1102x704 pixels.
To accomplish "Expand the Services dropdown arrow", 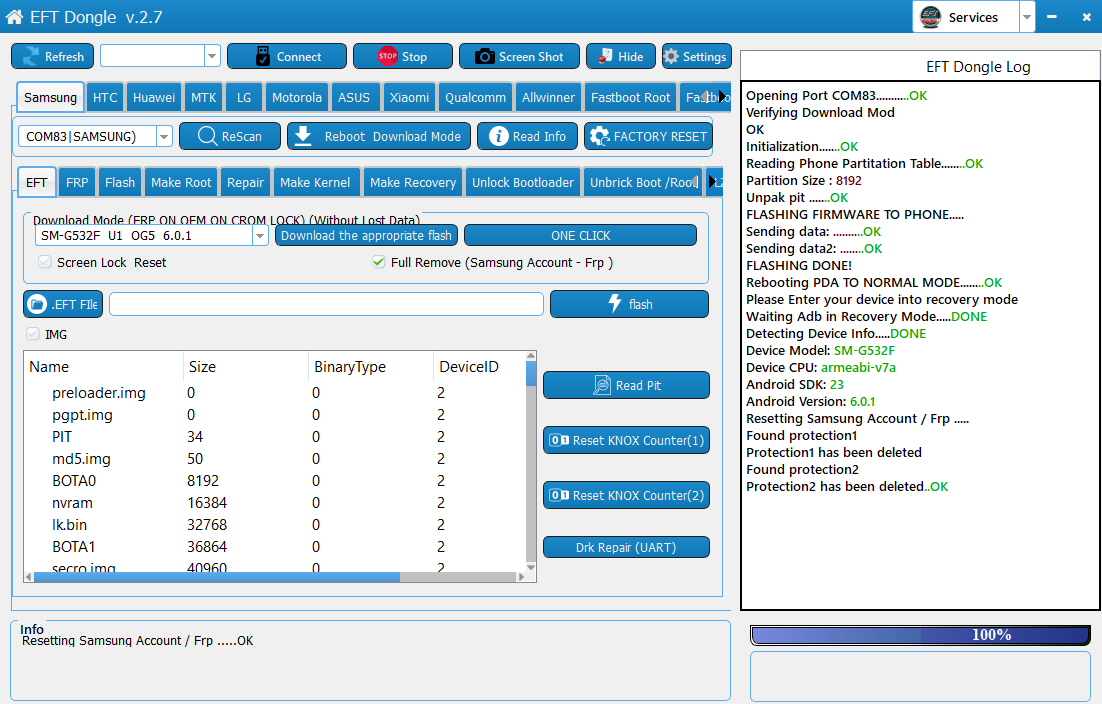I will click(x=1027, y=17).
